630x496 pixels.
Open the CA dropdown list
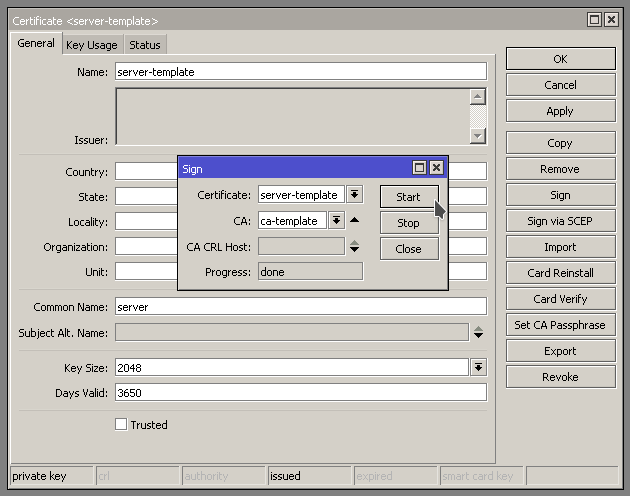point(337,221)
